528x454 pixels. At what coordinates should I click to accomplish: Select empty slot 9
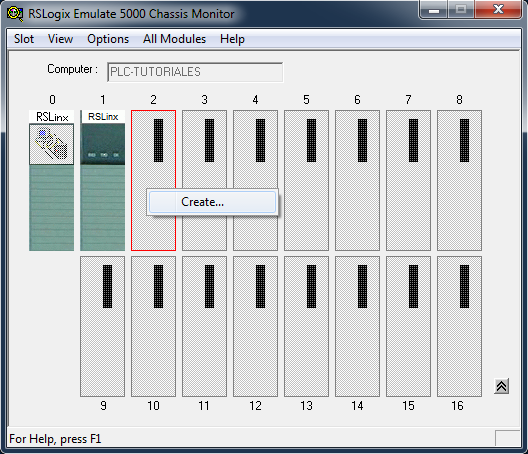[102, 326]
